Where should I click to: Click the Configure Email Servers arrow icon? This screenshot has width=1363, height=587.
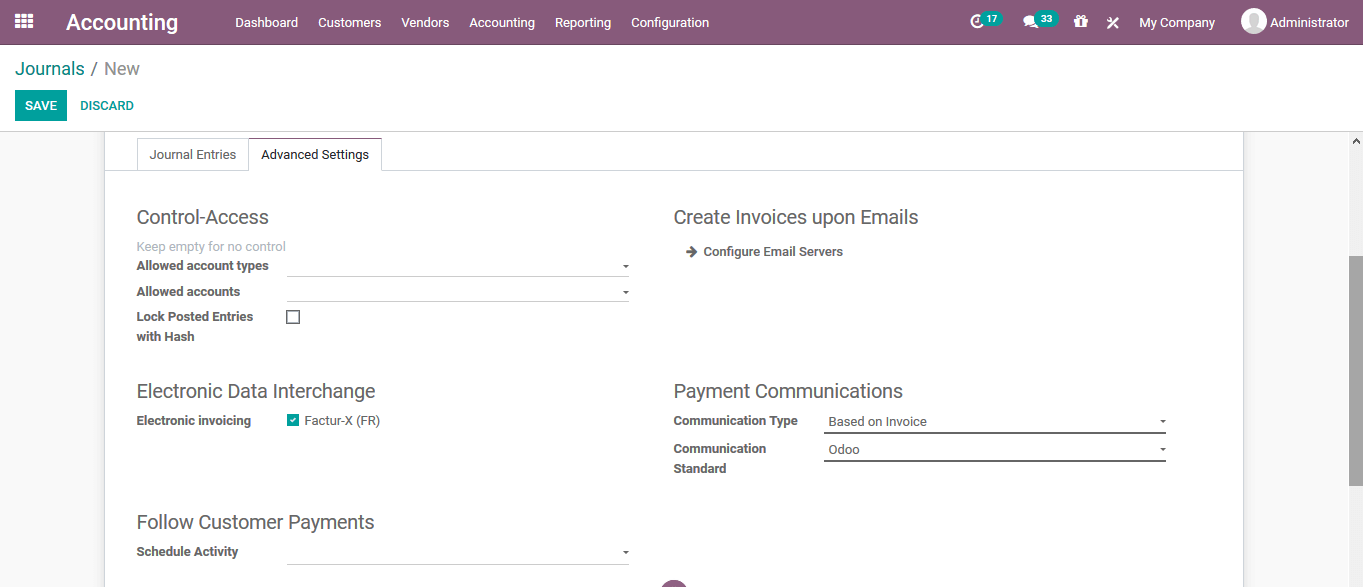[x=691, y=251]
